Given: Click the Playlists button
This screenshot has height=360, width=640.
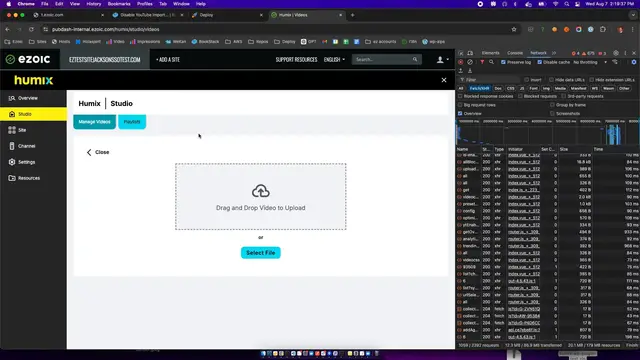Looking at the screenshot, I should [132, 122].
